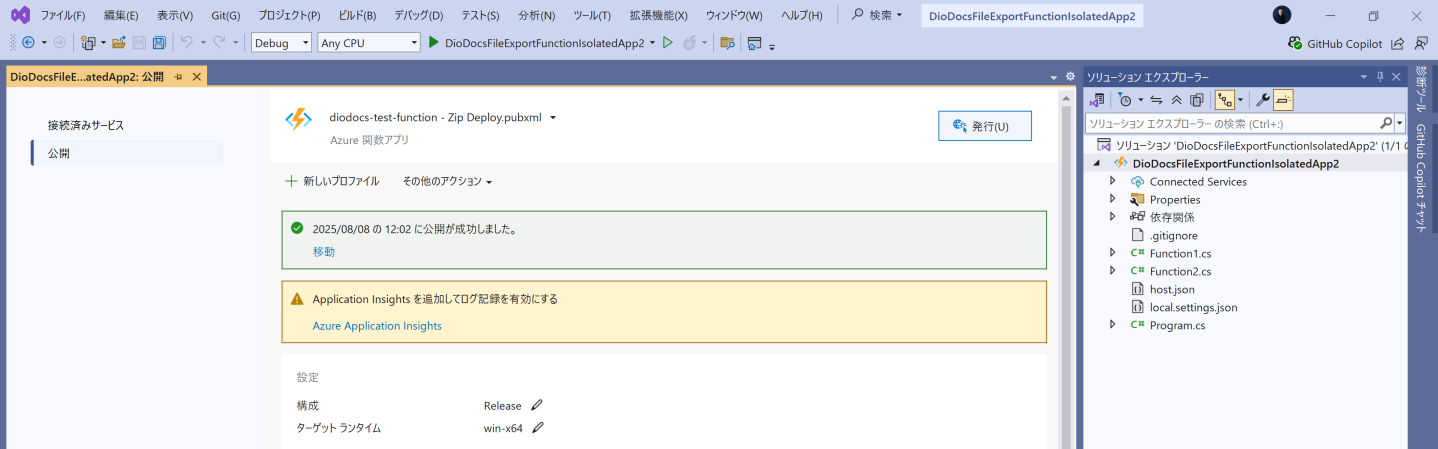The width and height of the screenshot is (1438, 449).
Task: Click the Solution Explorer search magnifier icon
Action: pos(1386,123)
